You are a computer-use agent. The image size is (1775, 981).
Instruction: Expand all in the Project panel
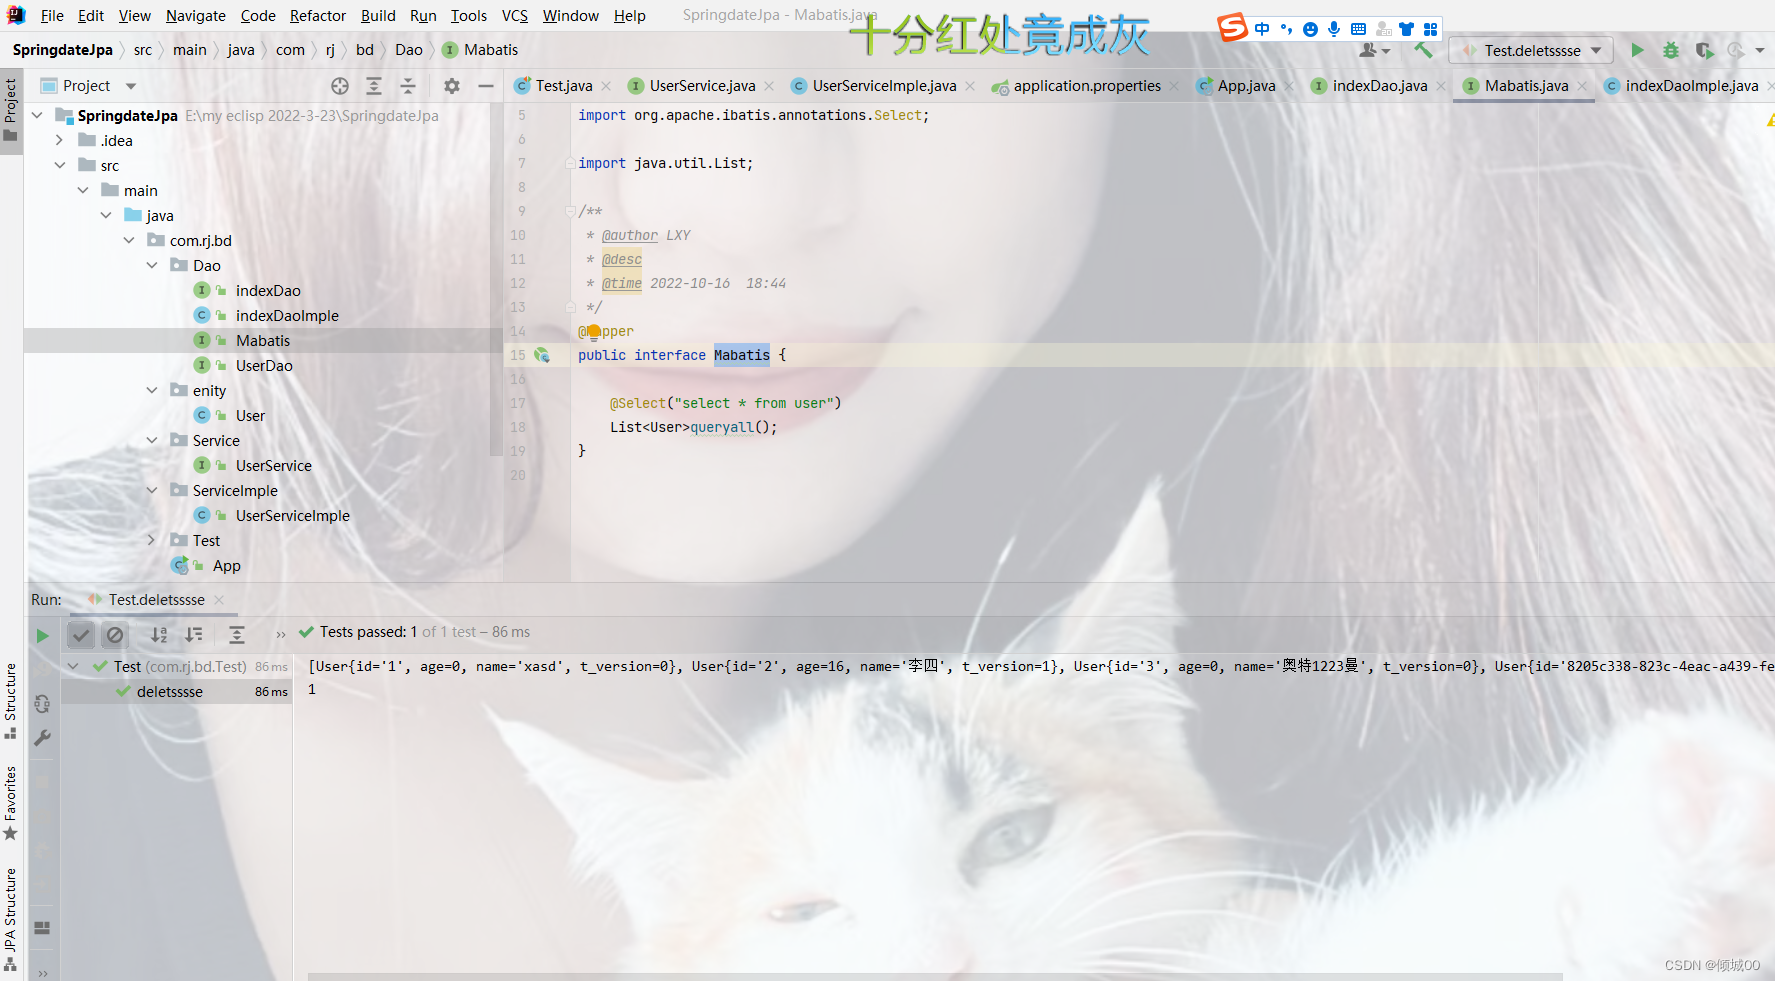[374, 86]
